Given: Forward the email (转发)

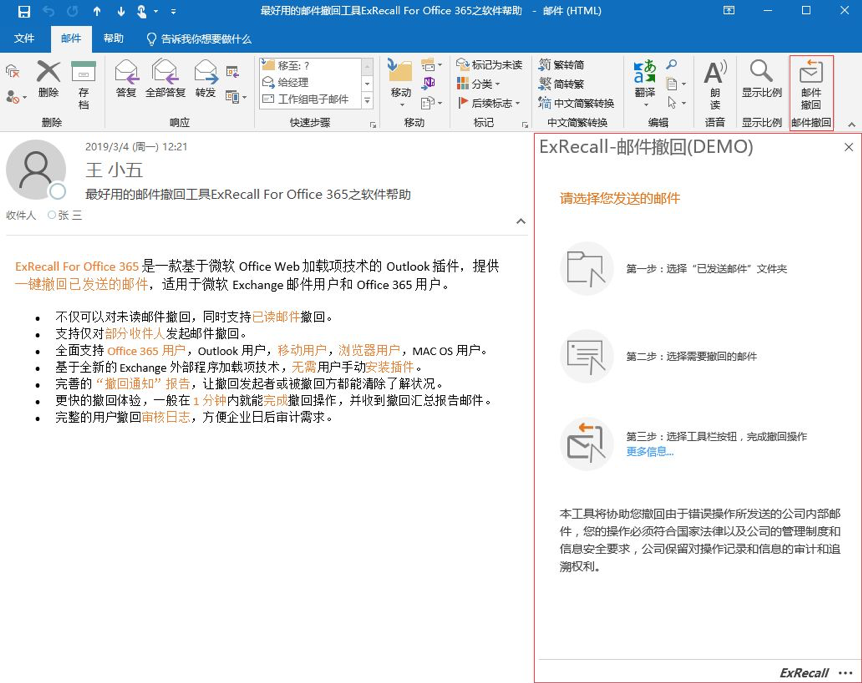Looking at the screenshot, I should (x=206, y=79).
